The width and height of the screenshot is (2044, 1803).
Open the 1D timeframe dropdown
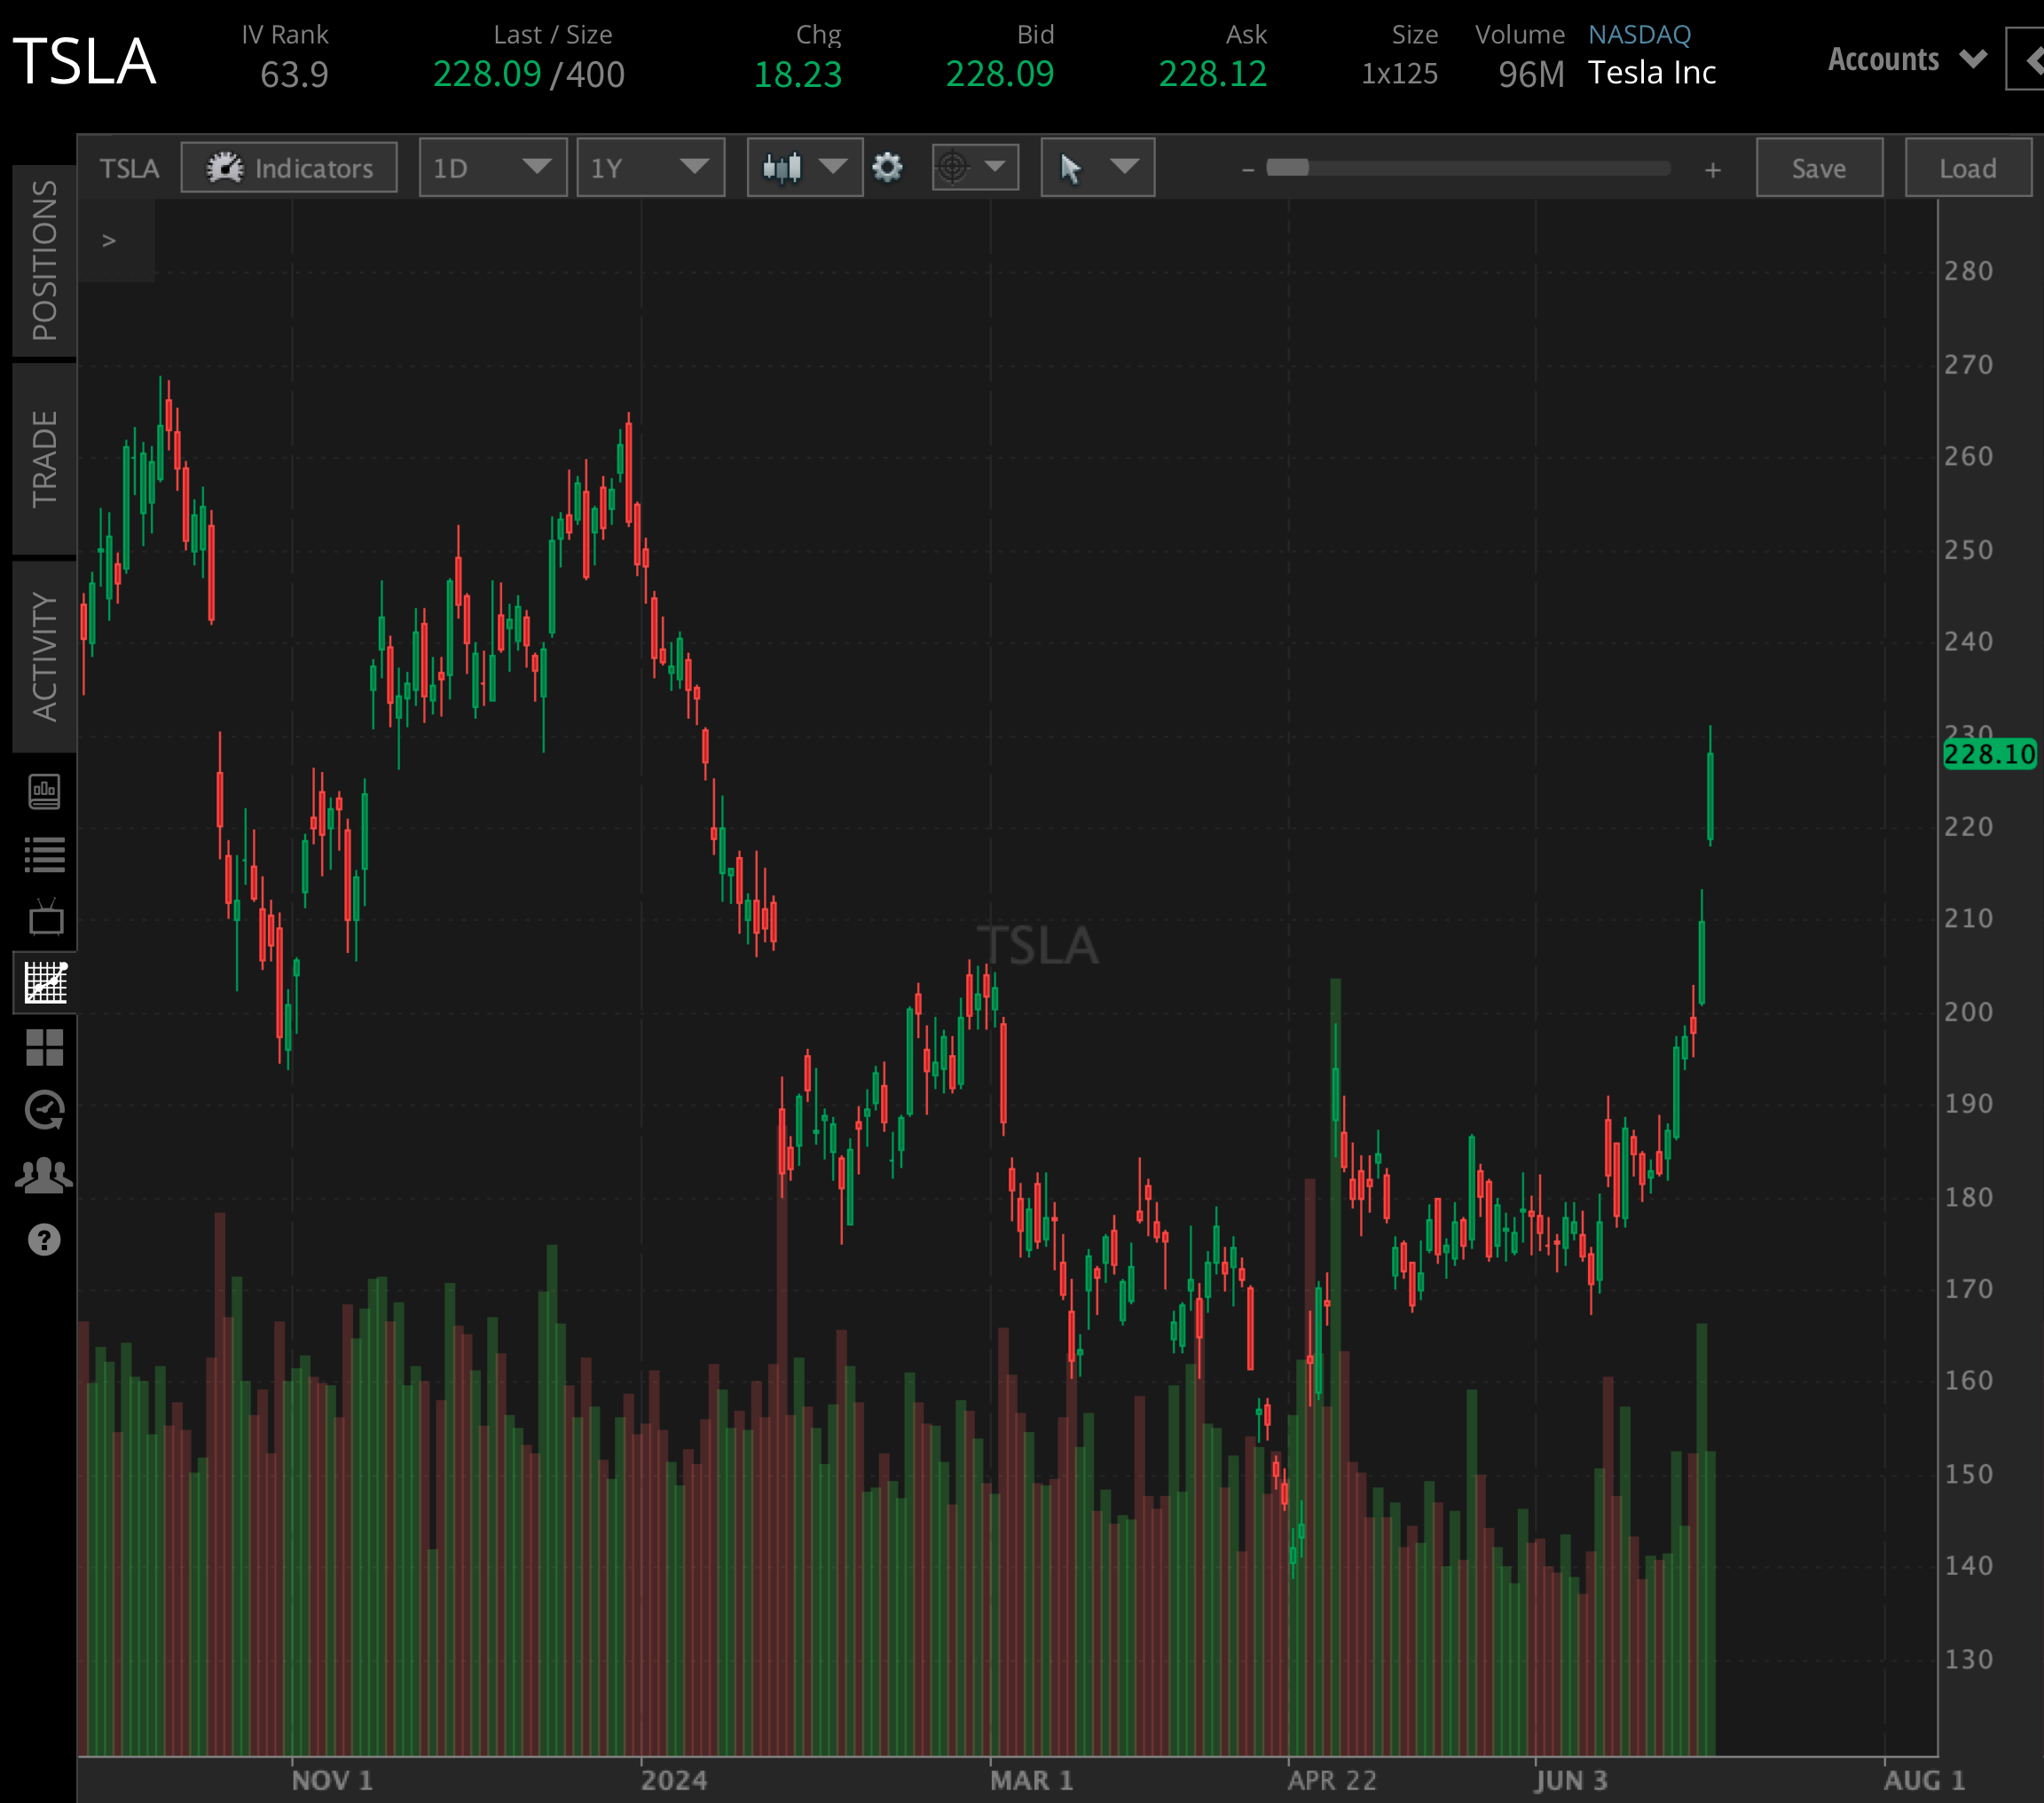492,167
